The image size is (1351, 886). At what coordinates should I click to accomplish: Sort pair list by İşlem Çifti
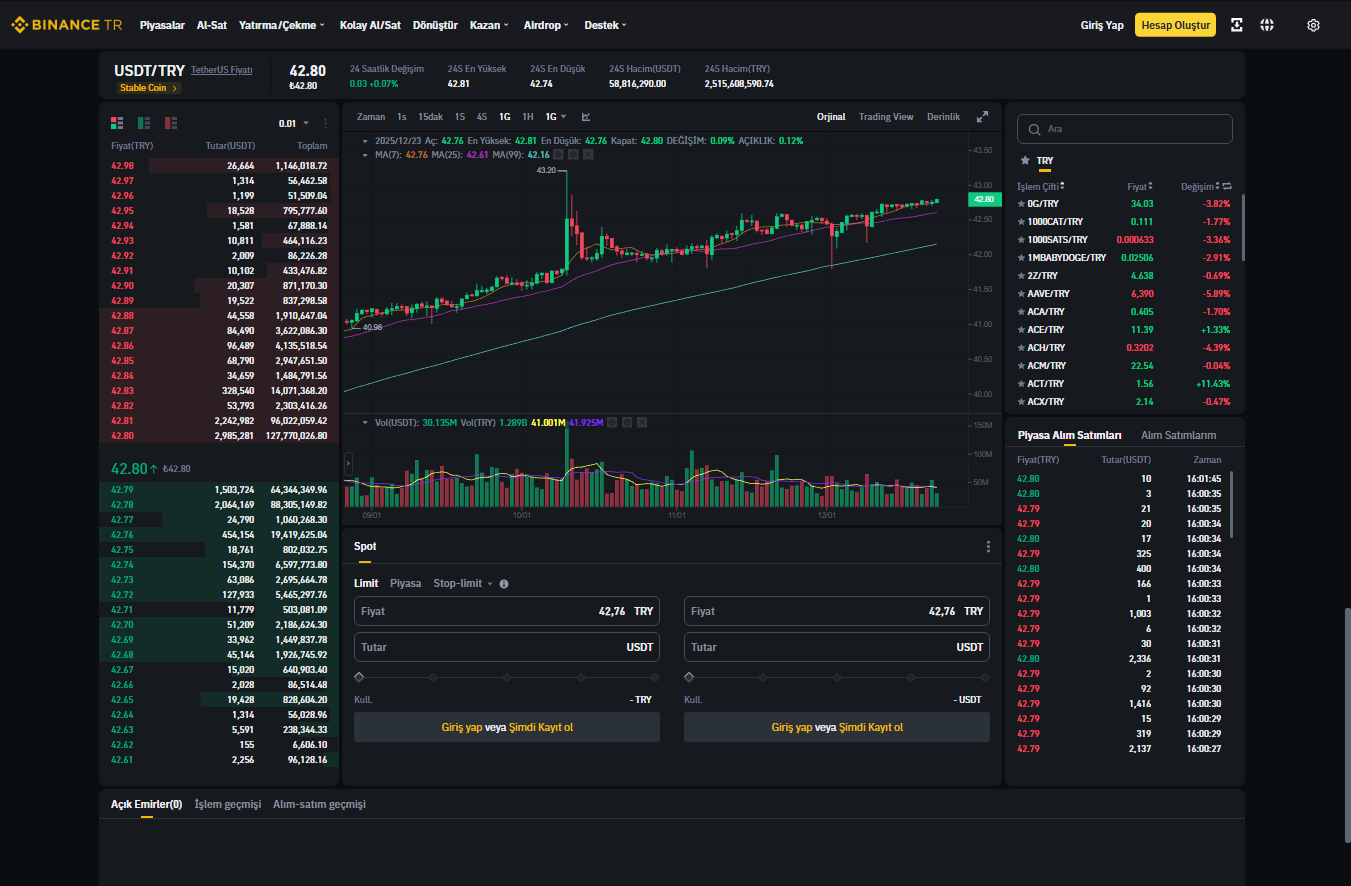pyautogui.click(x=1041, y=187)
